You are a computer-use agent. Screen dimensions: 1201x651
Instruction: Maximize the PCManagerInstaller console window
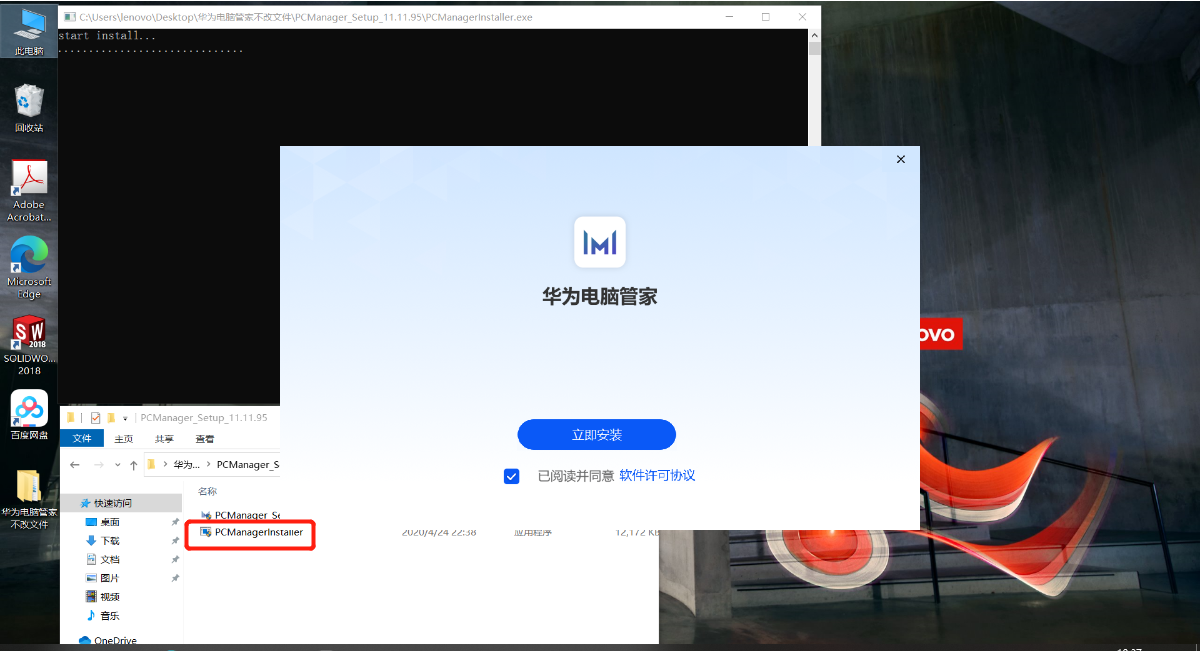coord(766,17)
